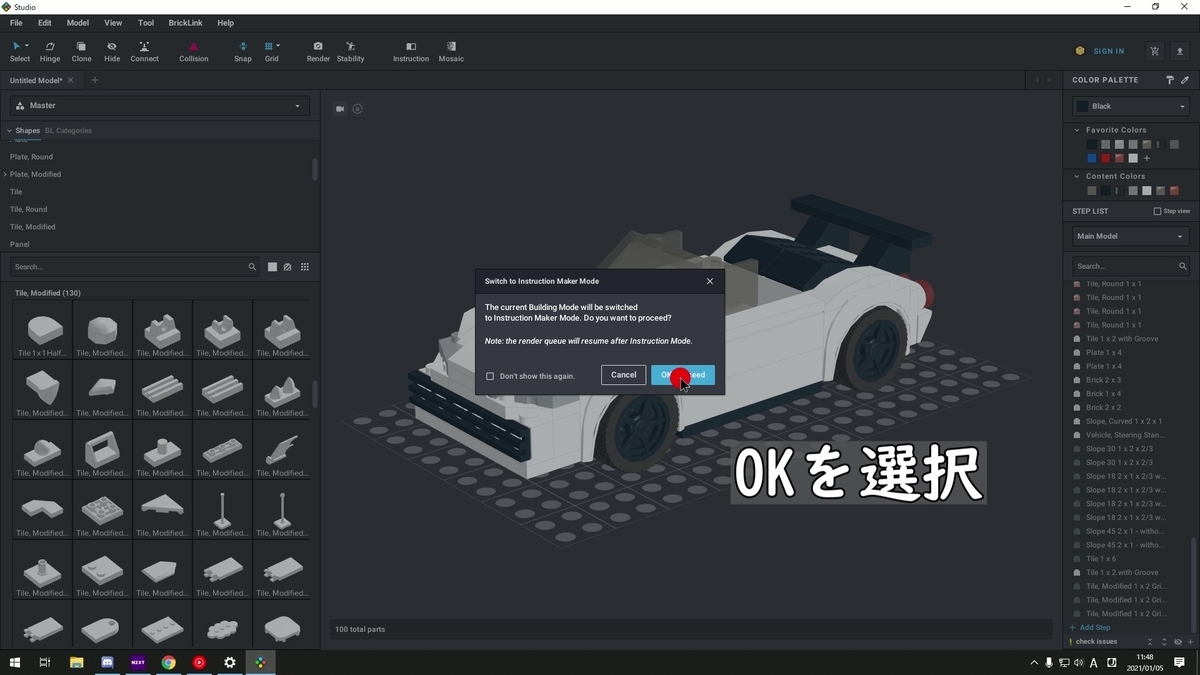Open the Model menu
Viewport: 1200px width, 675px height.
tap(78, 22)
